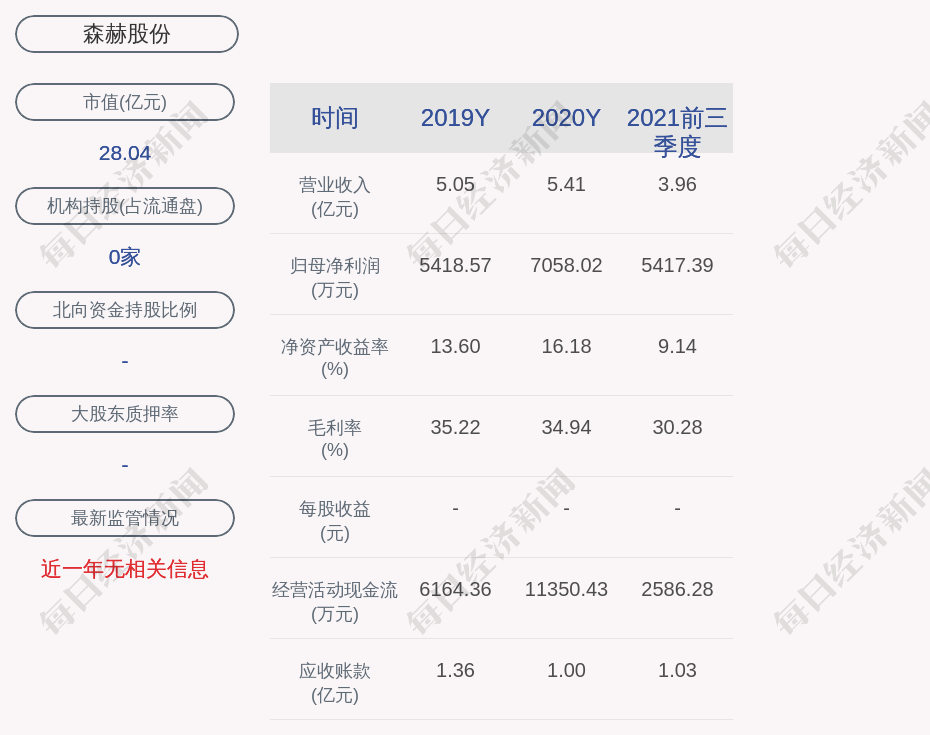930x735 pixels.
Task: Click the 28.04 market value figure
Action: [x=125, y=153]
